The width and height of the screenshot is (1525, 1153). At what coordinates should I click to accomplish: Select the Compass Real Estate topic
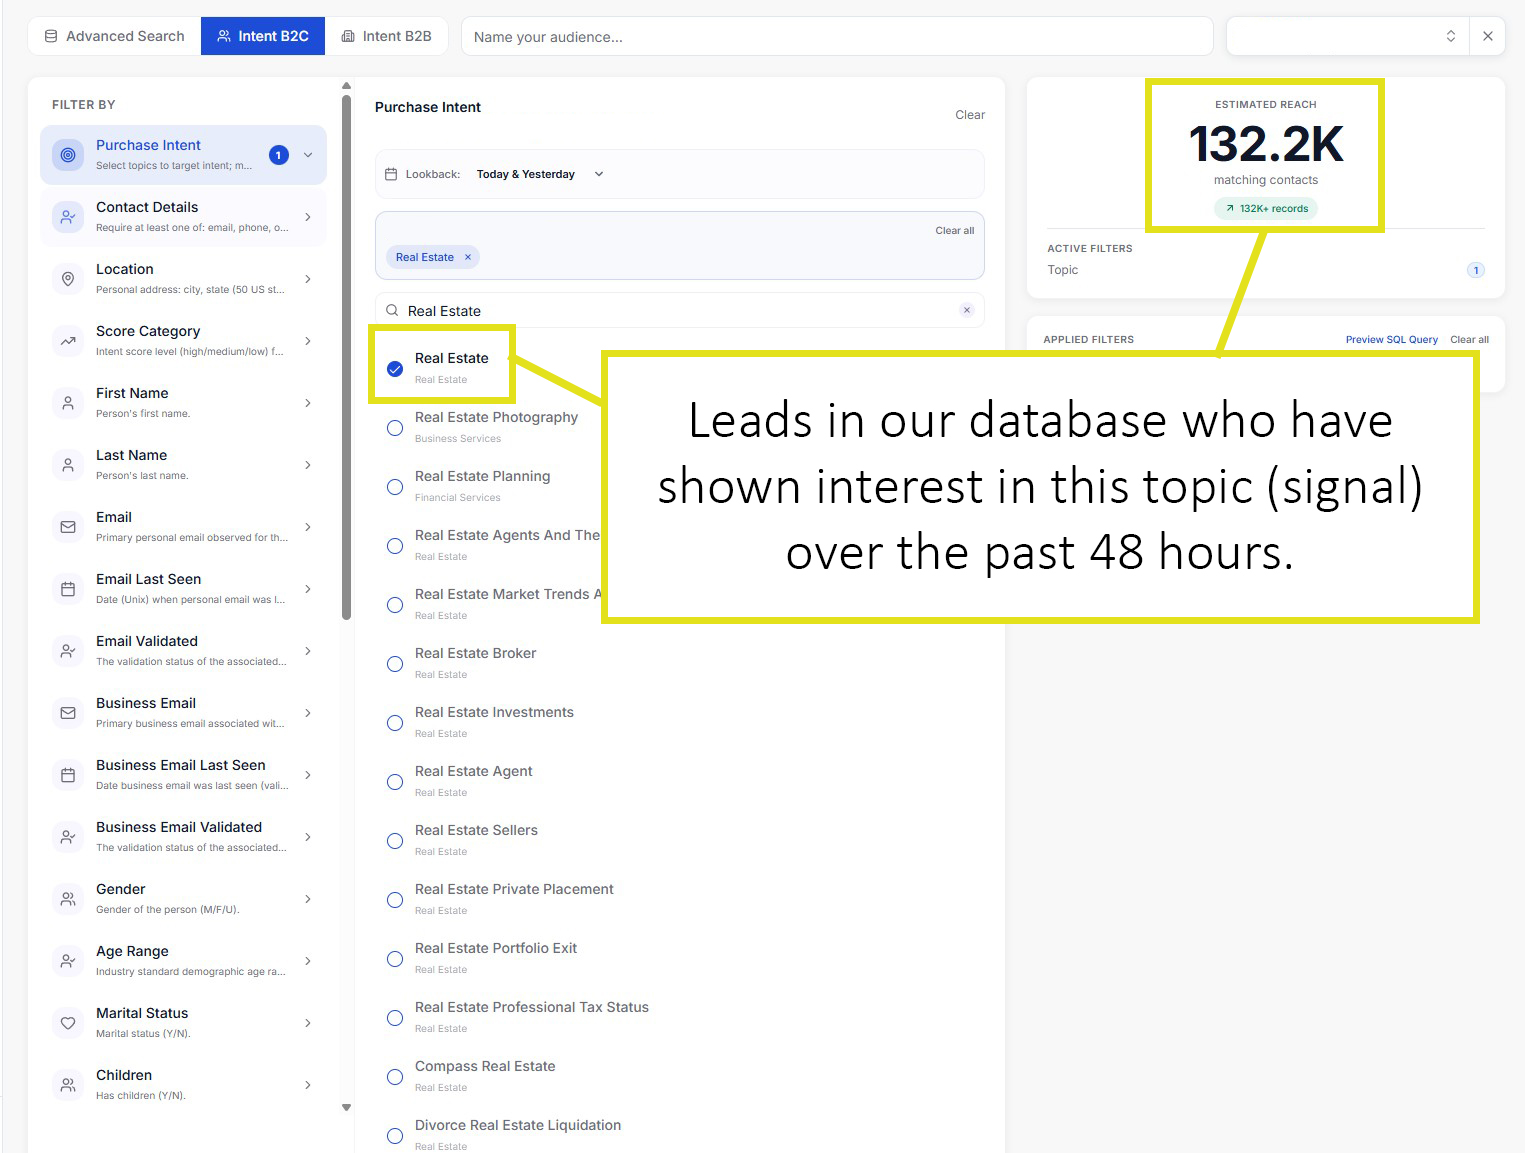tap(395, 1077)
